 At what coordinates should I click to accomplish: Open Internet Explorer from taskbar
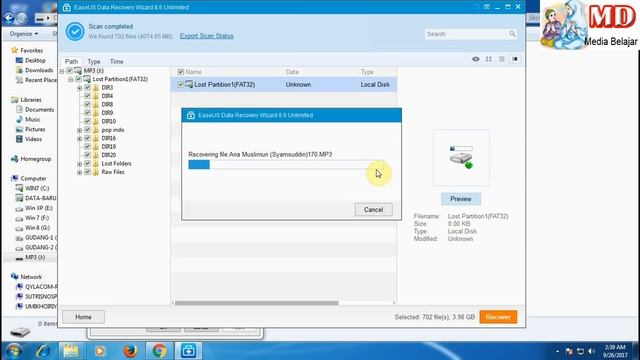click(x=42, y=351)
